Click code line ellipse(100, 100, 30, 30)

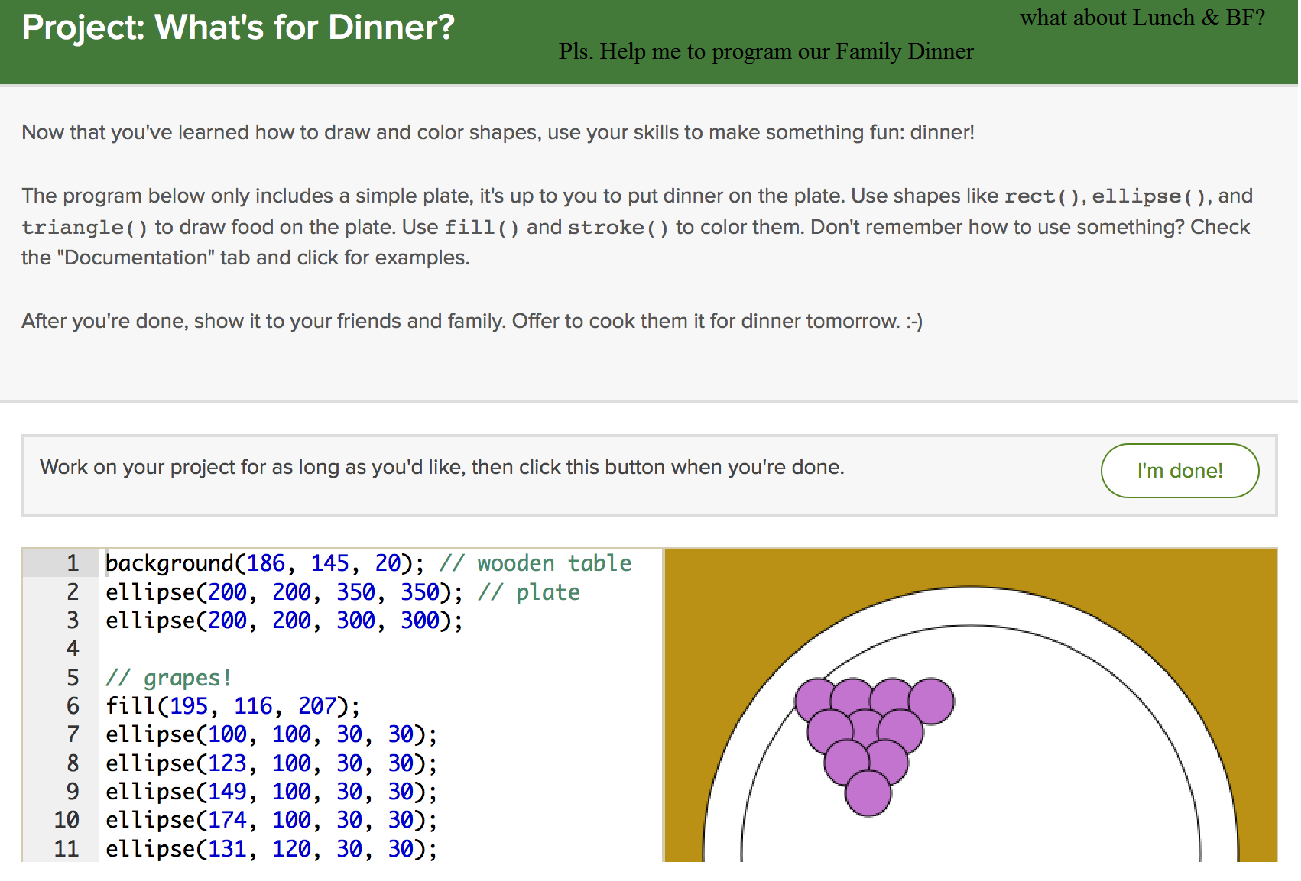pyautogui.click(x=271, y=735)
